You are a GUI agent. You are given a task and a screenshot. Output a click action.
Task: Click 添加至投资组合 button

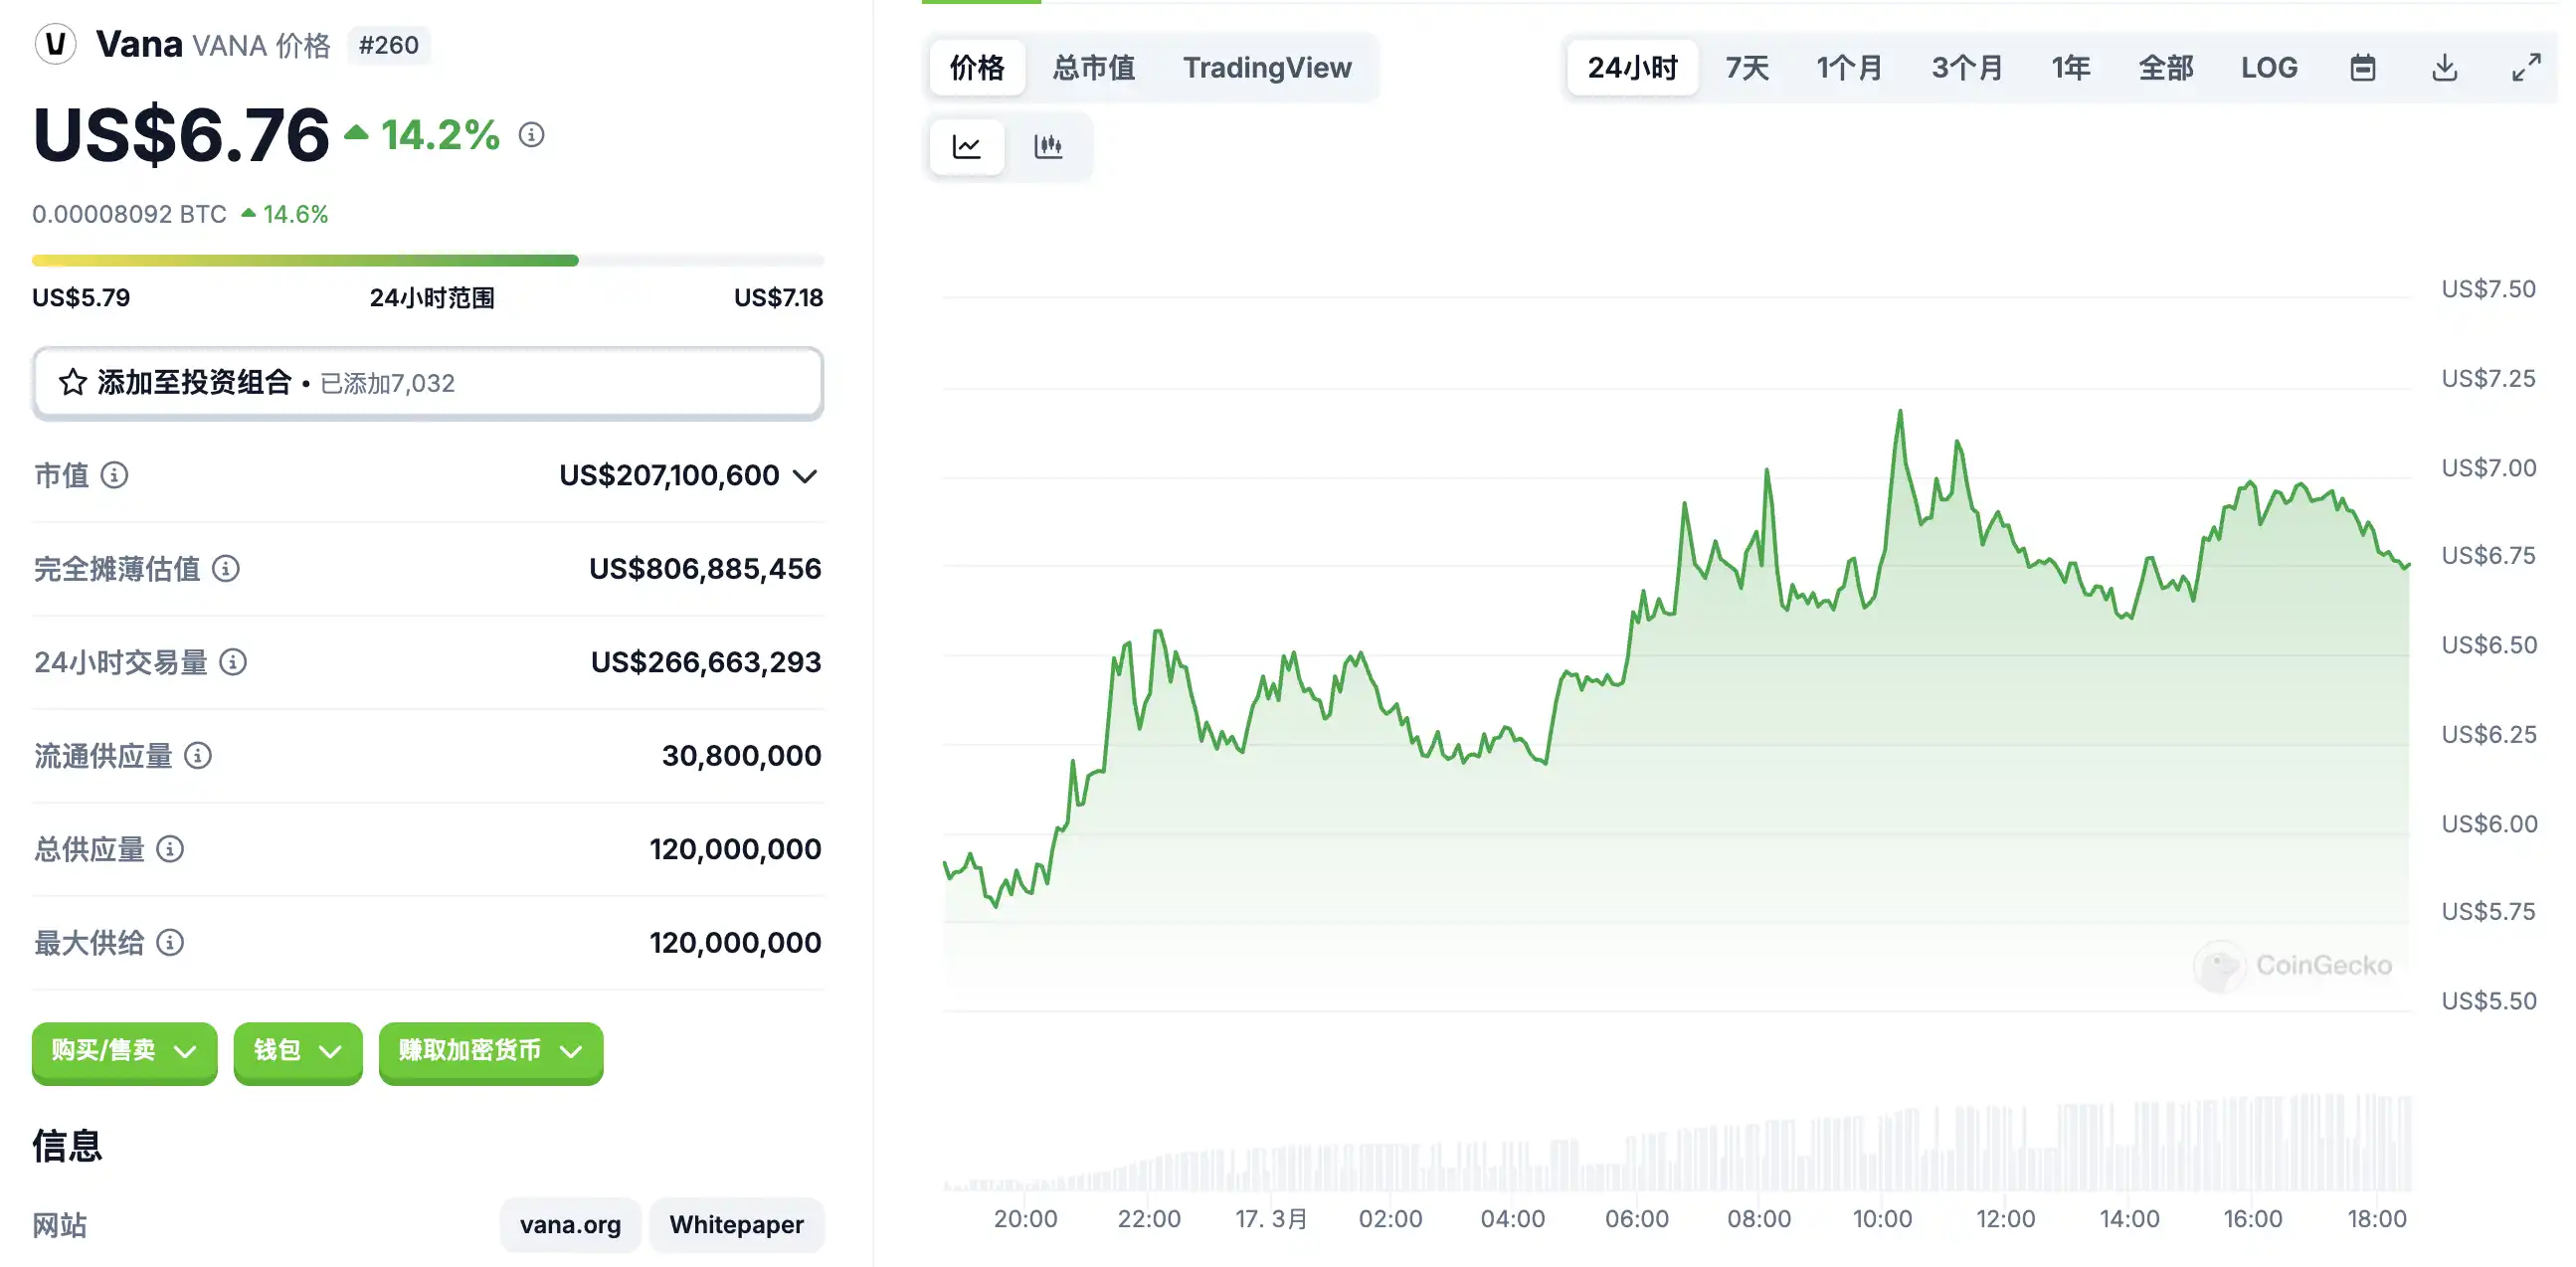coord(428,383)
